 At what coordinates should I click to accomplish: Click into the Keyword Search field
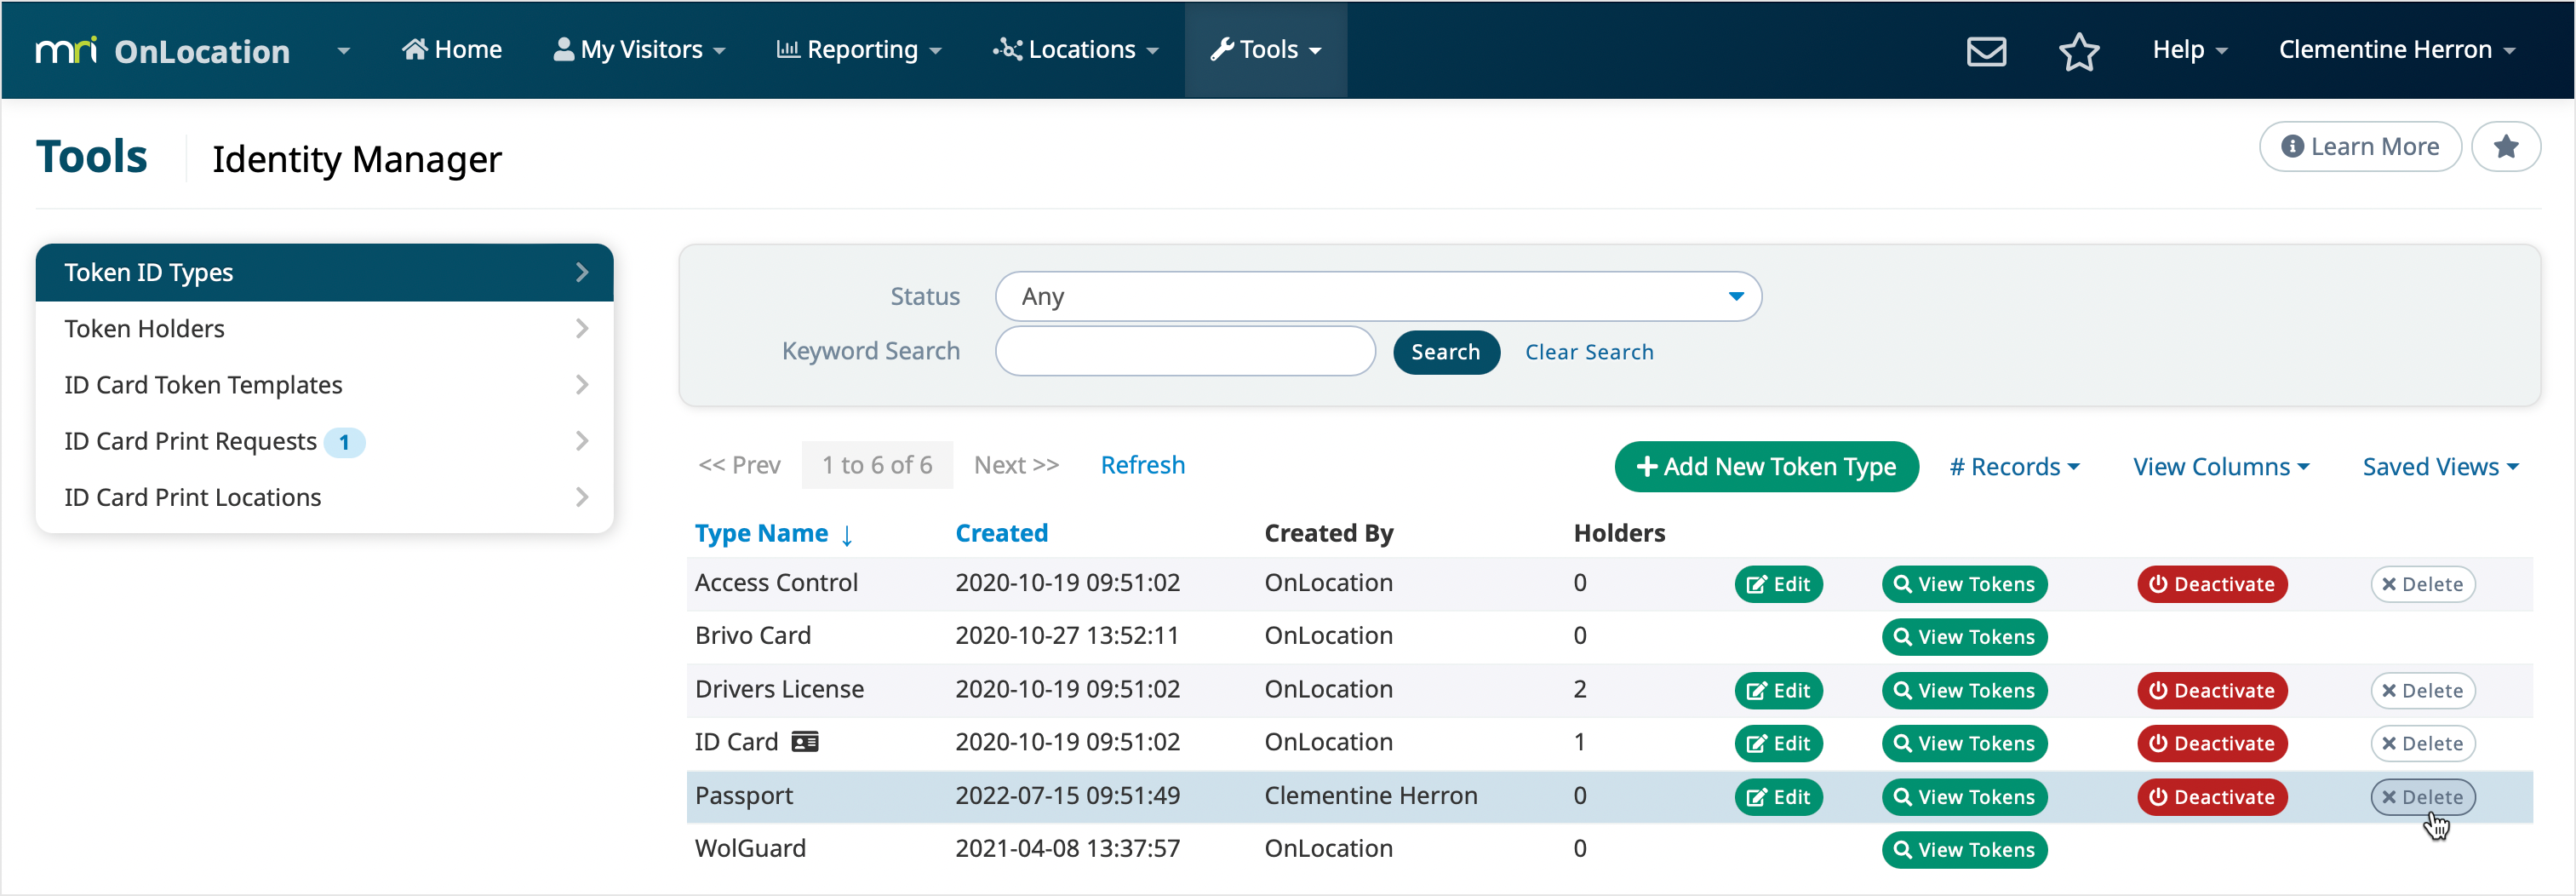(x=1185, y=351)
